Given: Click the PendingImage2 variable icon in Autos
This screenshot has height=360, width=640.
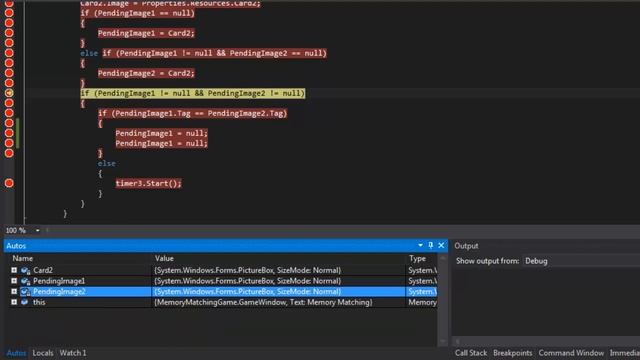Looking at the screenshot, I should pos(25,291).
